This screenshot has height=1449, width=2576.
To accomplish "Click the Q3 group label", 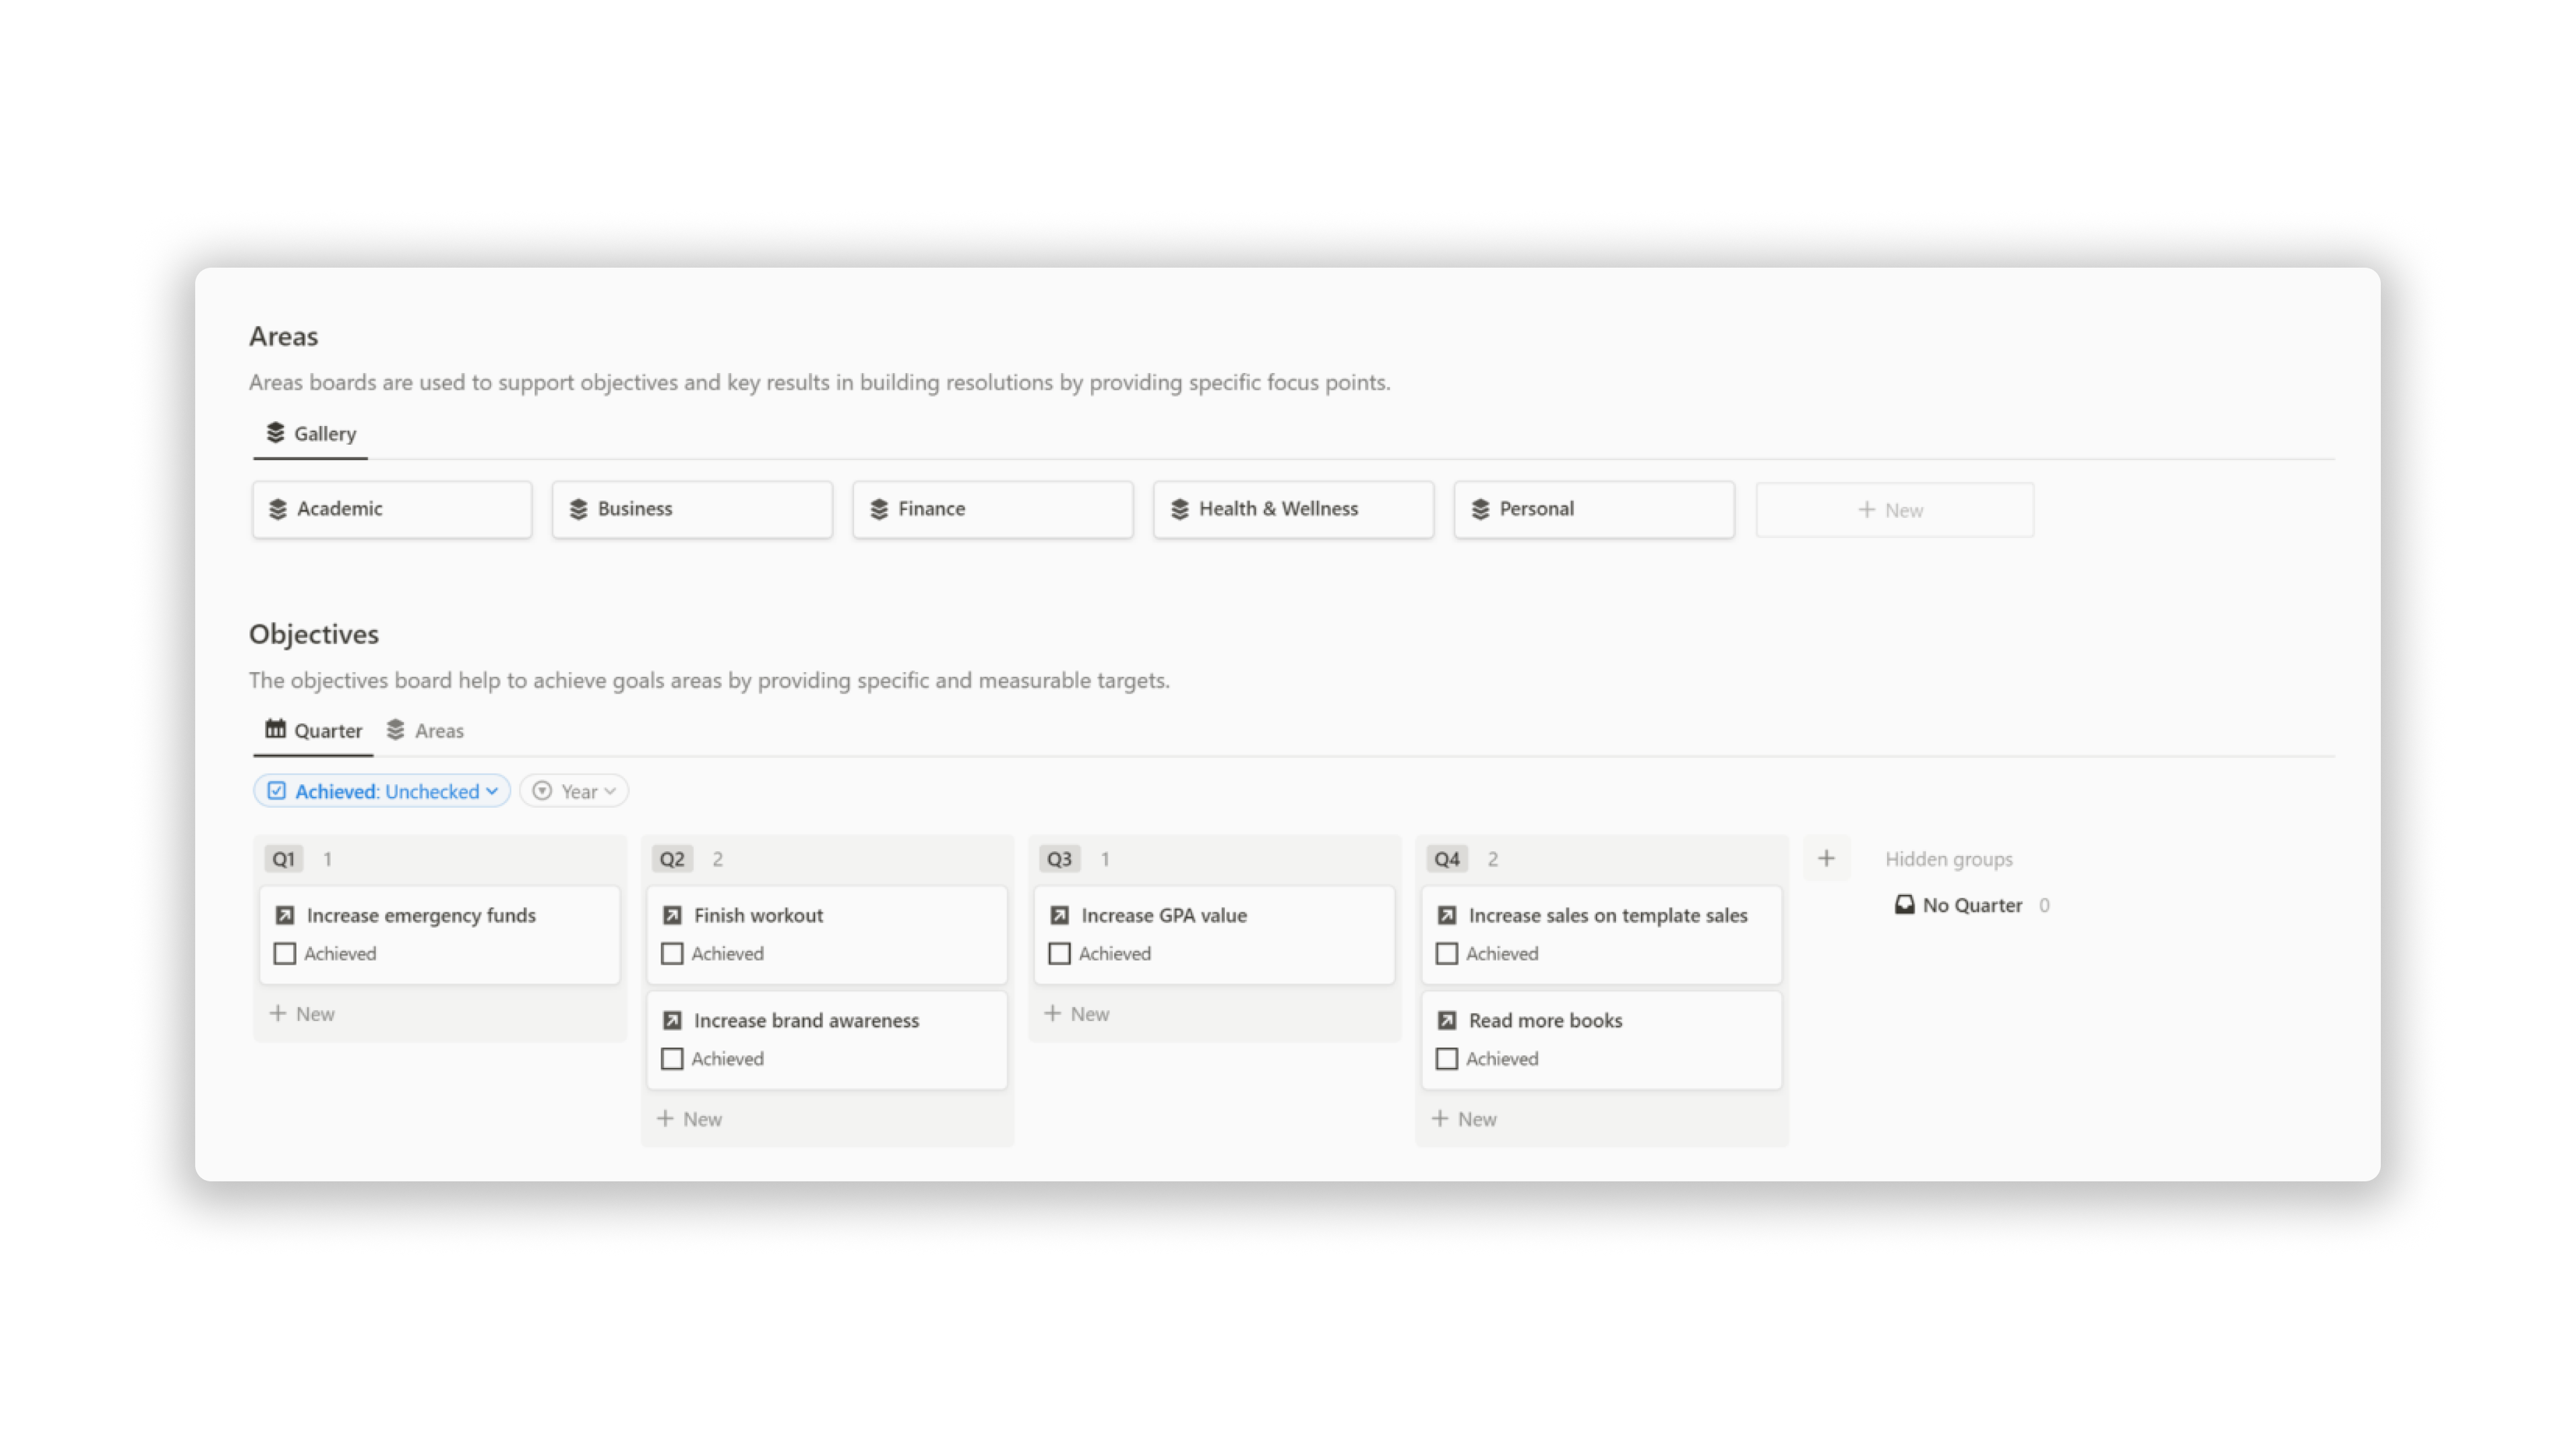I will pos(1059,859).
